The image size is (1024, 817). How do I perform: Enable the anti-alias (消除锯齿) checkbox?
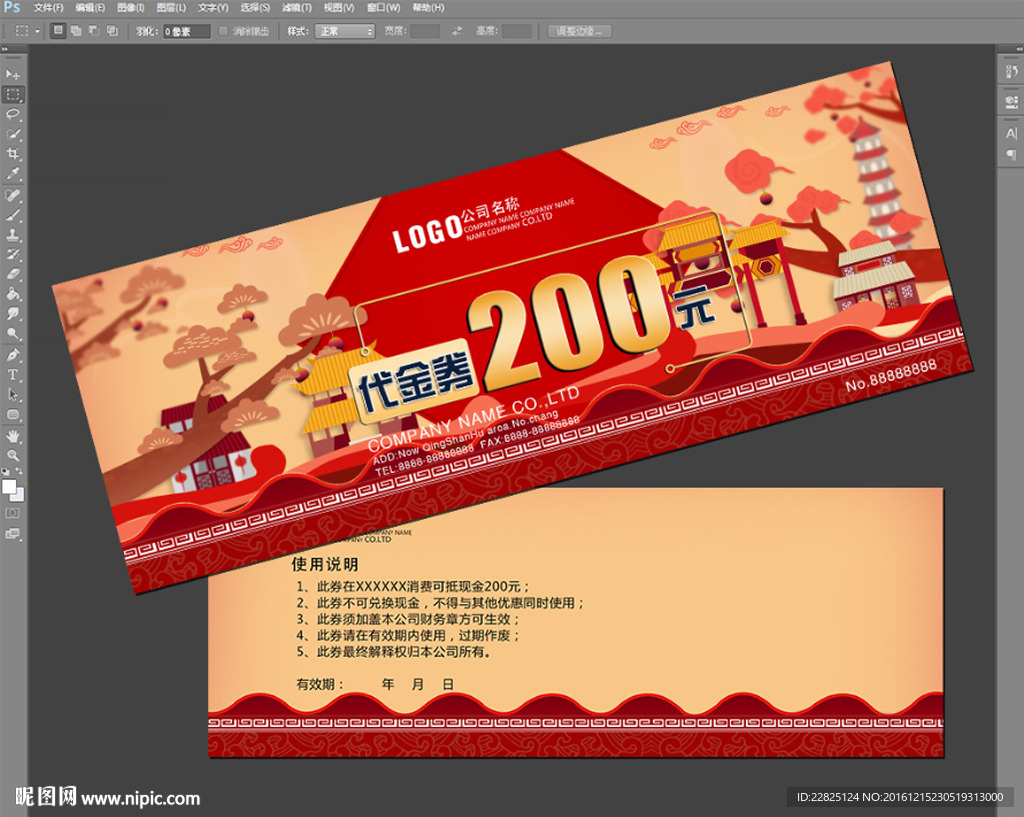point(223,31)
